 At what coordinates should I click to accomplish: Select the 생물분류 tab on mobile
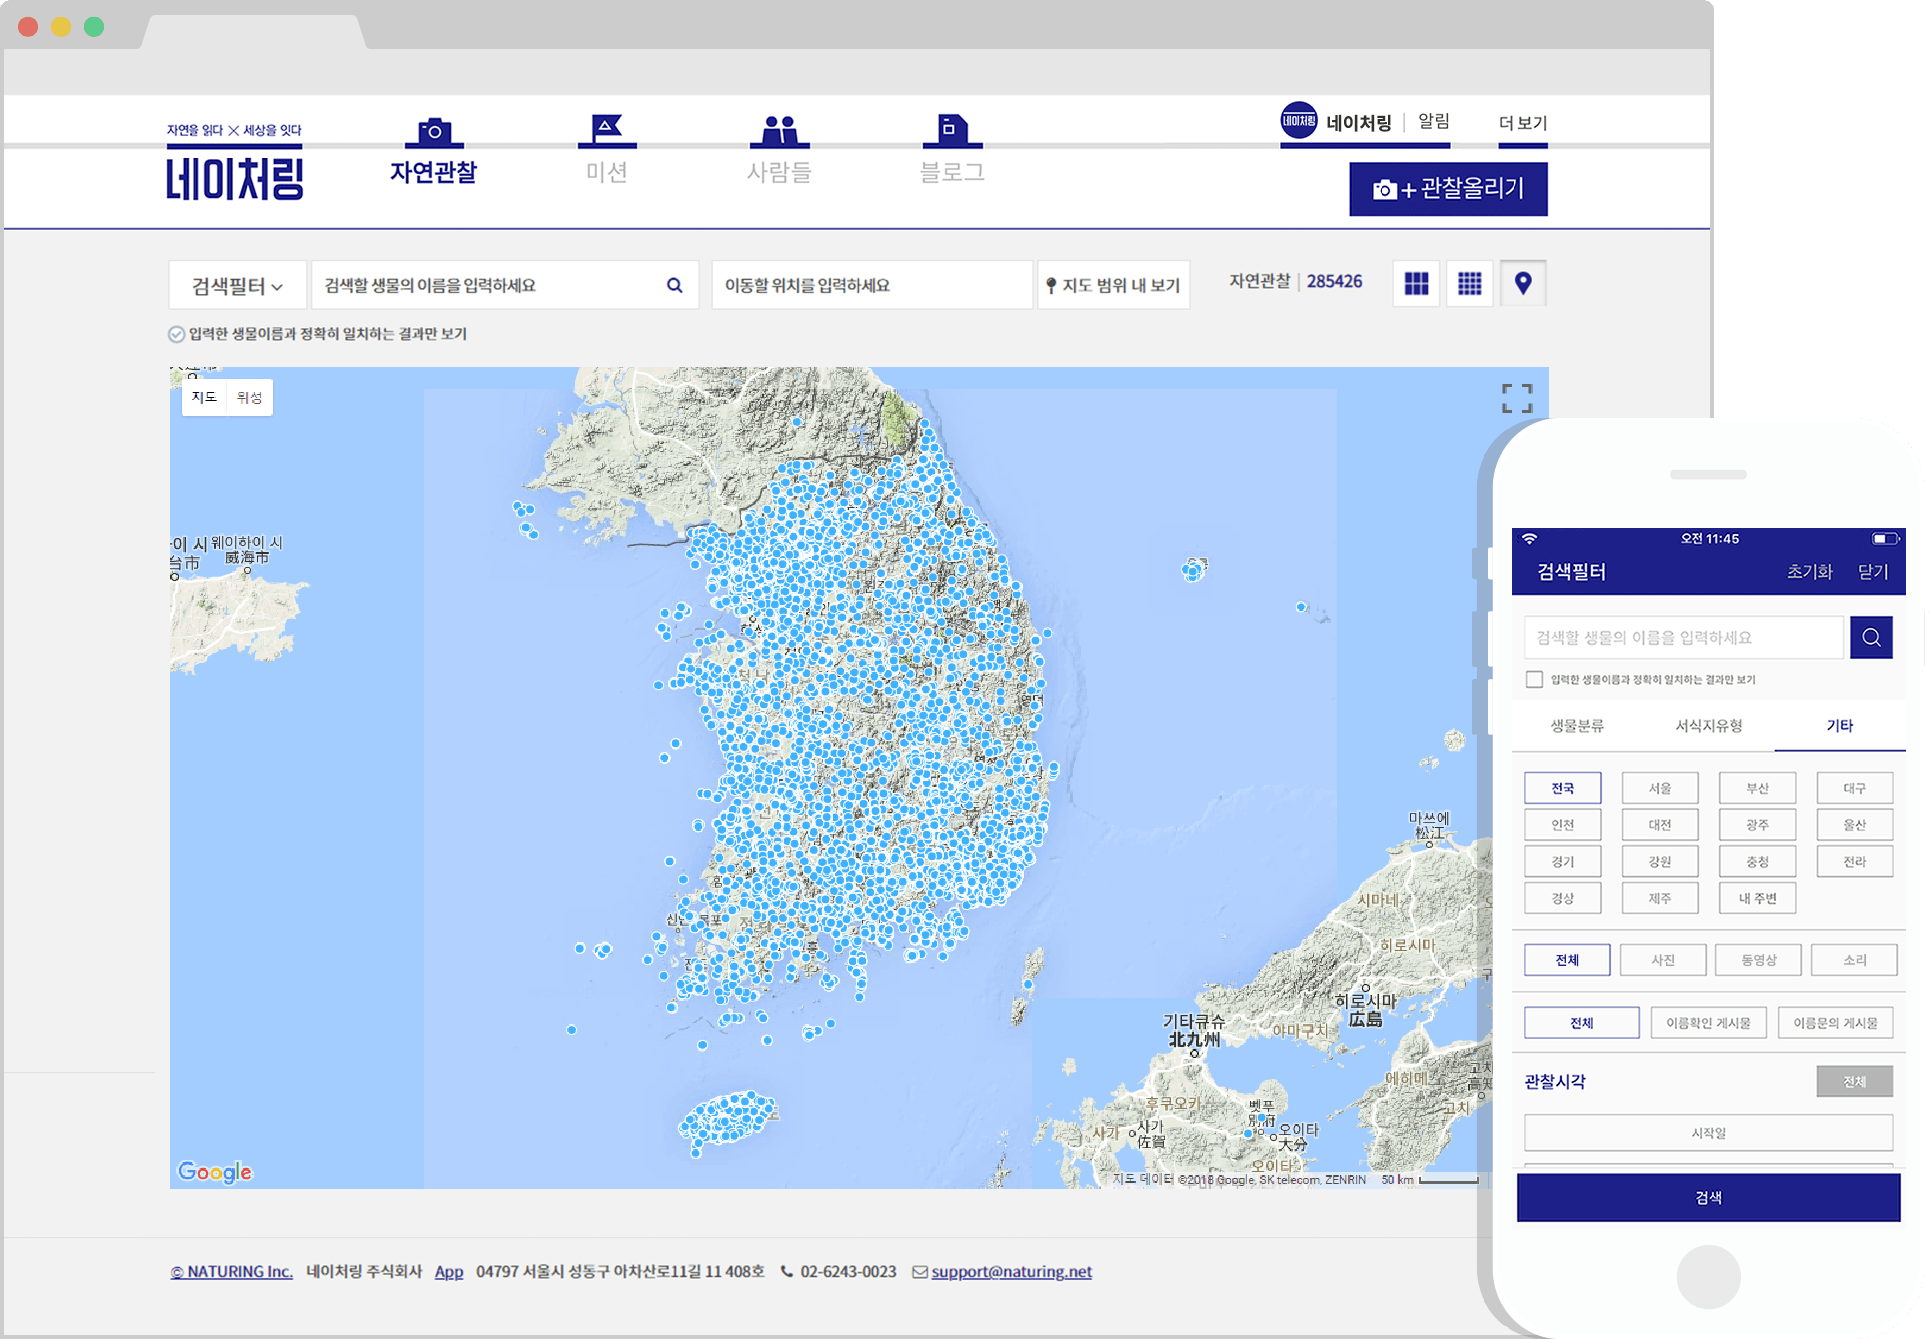(1577, 725)
